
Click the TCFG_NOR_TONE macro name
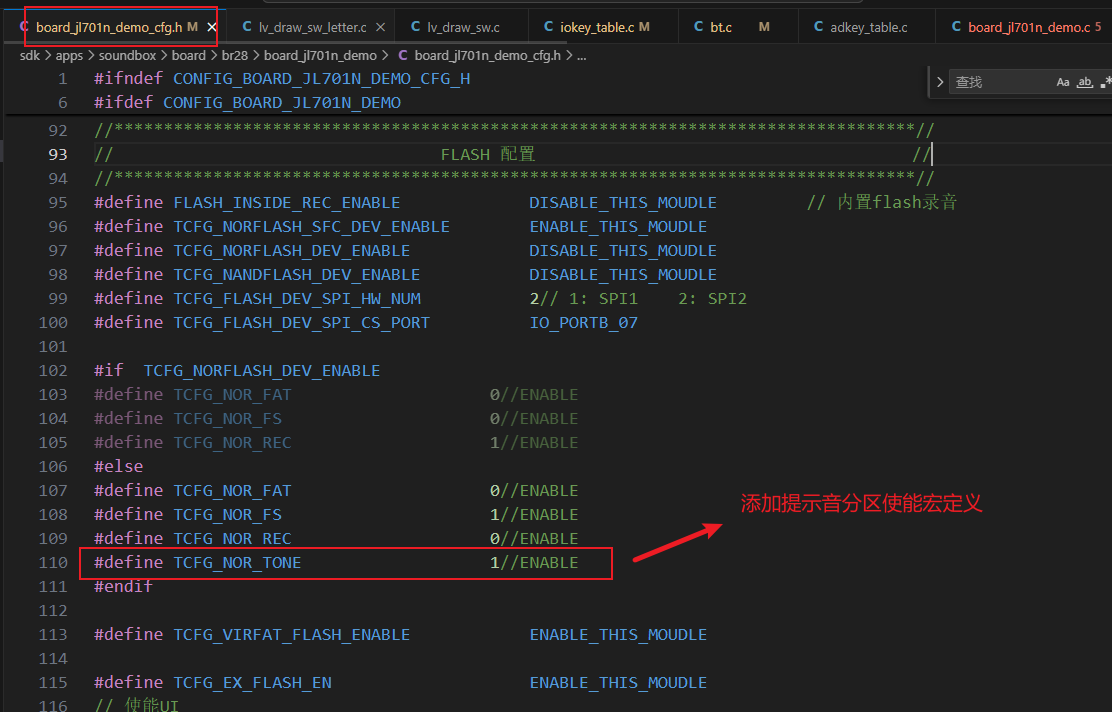click(x=238, y=562)
